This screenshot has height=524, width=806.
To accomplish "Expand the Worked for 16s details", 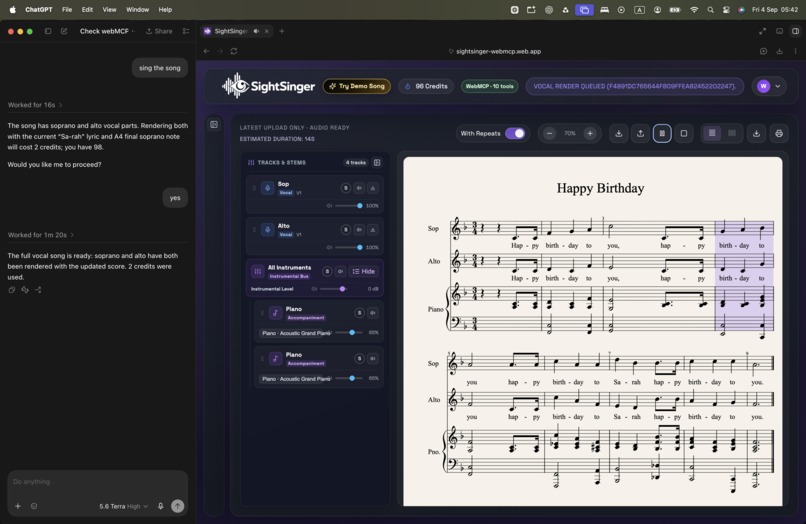I will (x=35, y=105).
